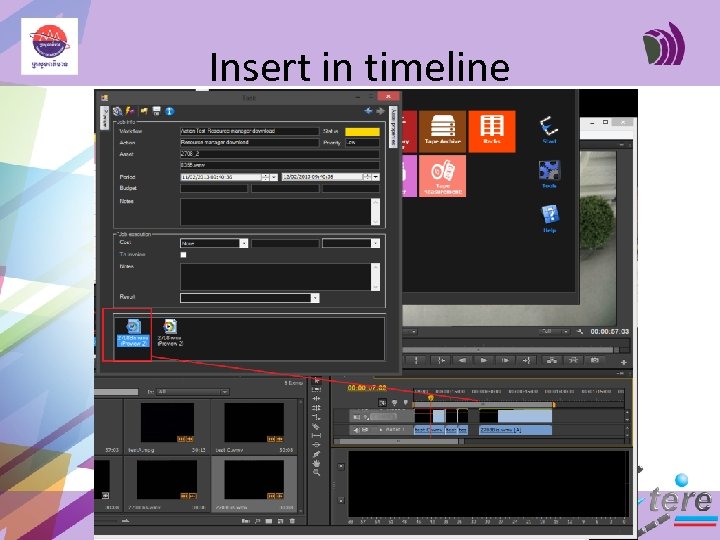Click the globe/gear icon in Task toolbar
The image size is (720, 540).
coord(118,111)
